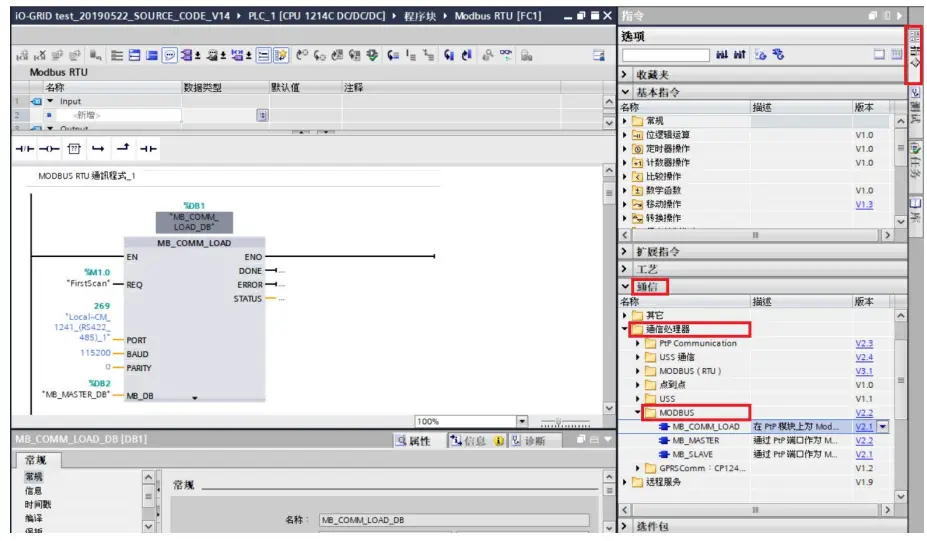Screen dimensions: 927x541
Task: Click the insert network toolbar icon
Action: [22, 56]
